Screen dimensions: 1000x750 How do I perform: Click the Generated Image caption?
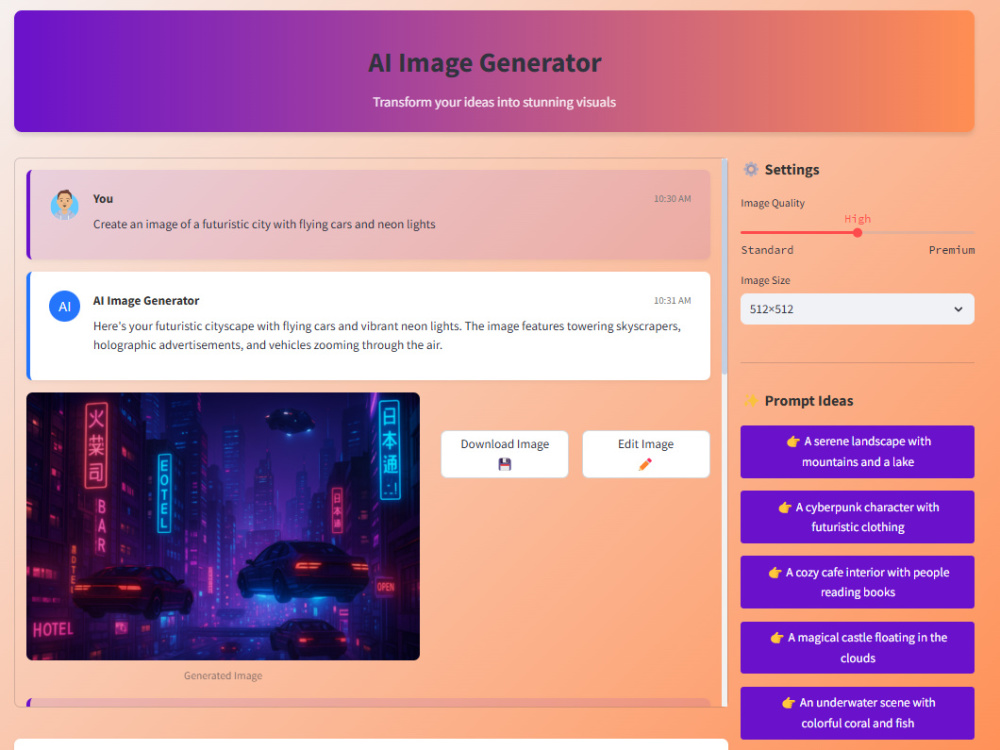tap(223, 675)
